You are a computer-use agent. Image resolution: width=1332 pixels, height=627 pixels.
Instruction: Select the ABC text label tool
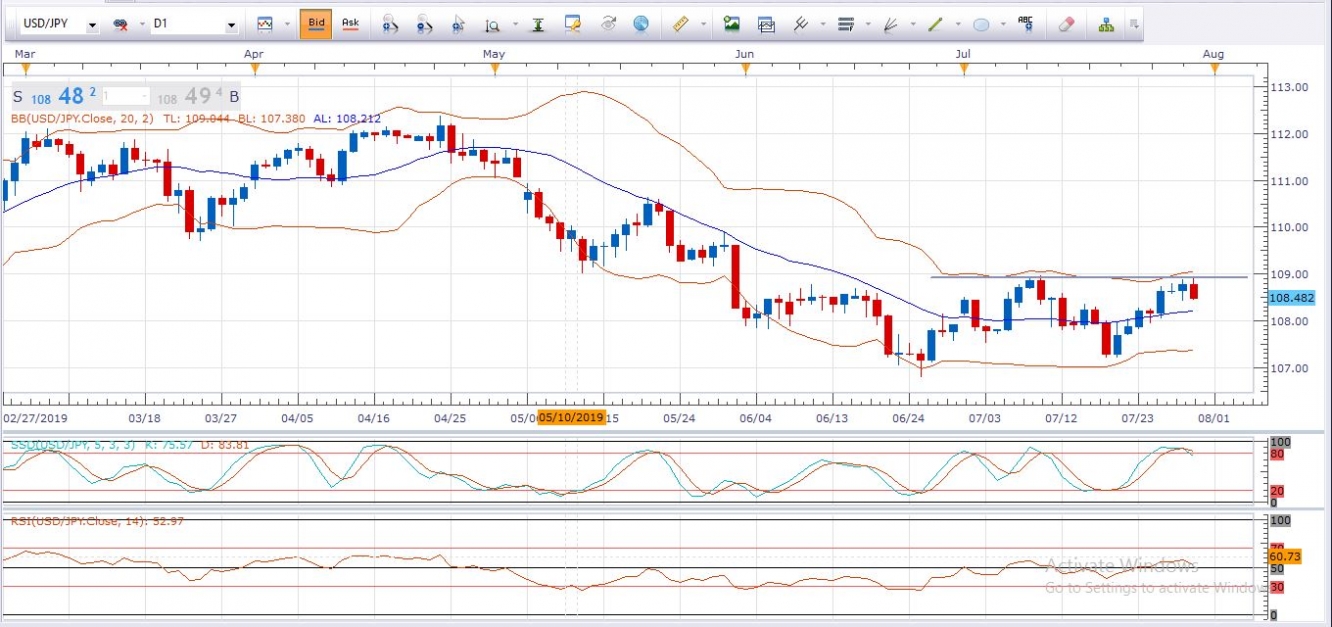point(1026,22)
